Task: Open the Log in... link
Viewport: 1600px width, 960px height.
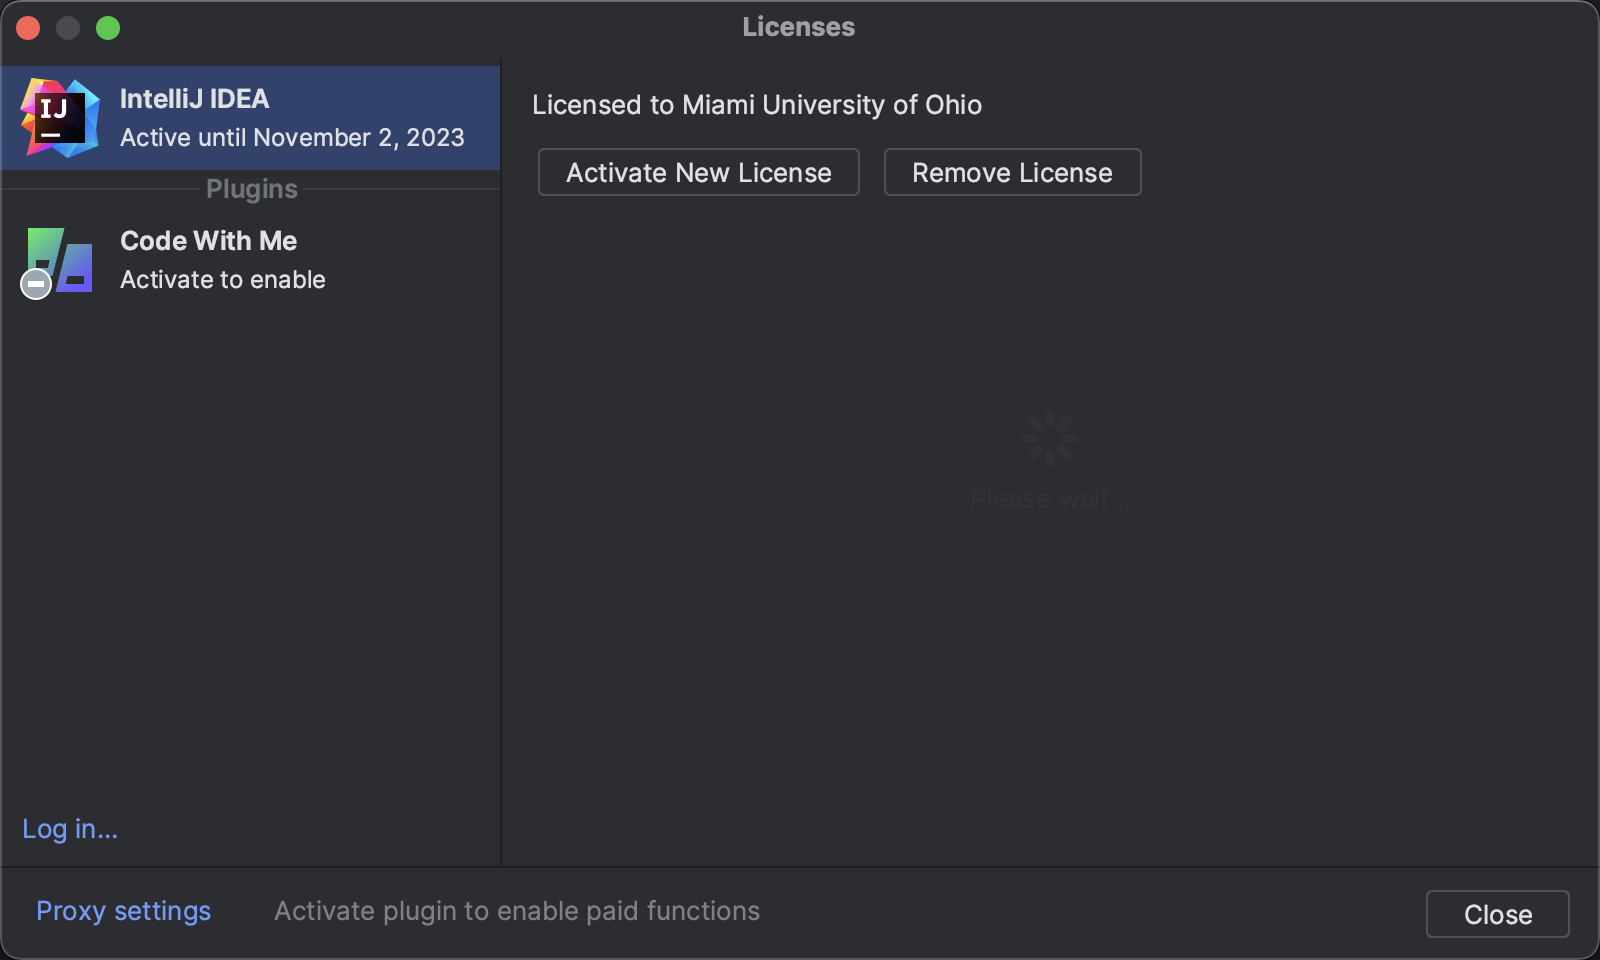Action: click(70, 829)
